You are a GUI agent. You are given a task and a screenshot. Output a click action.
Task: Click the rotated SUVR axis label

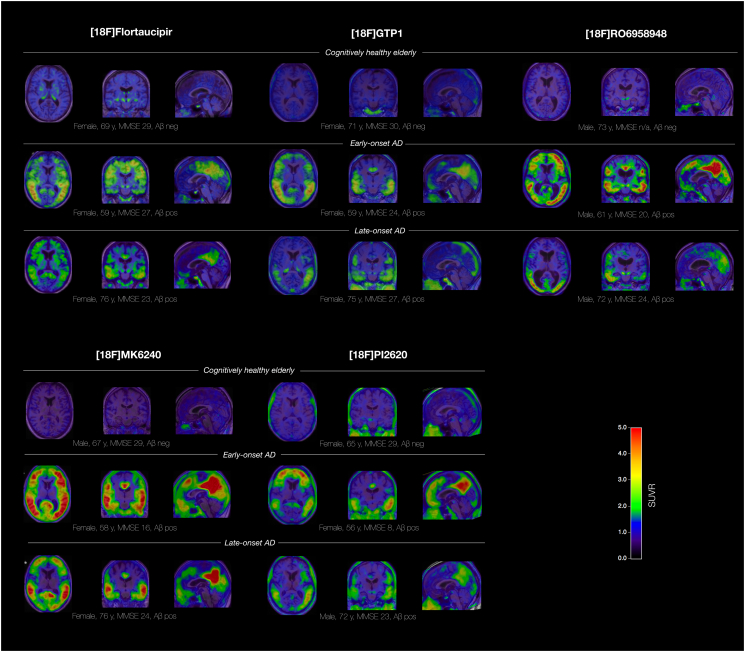coord(652,495)
